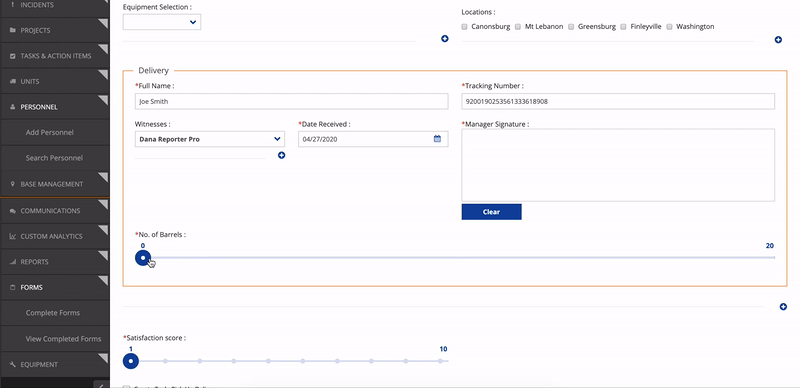This screenshot has height=388, width=800.
Task: Collapse Forms menu corner triangle
Action: pos(105,280)
